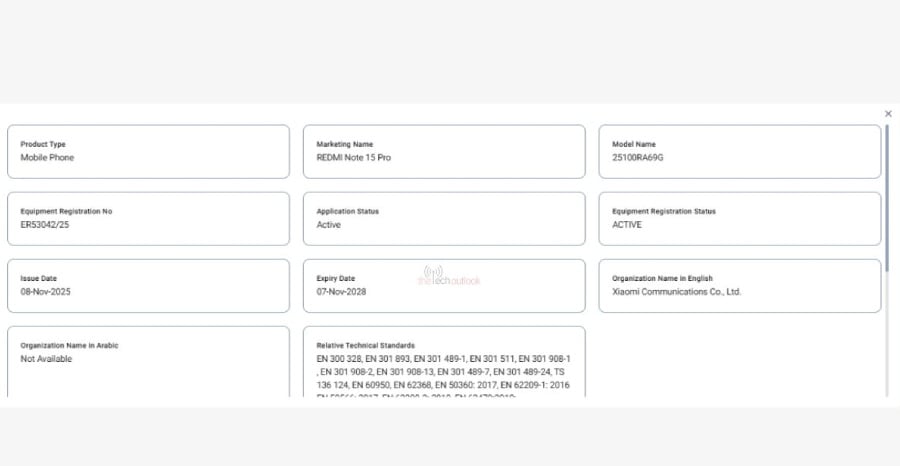The height and width of the screenshot is (466, 900).
Task: Click the expiry date 07-Nov-2028
Action: 341,292
